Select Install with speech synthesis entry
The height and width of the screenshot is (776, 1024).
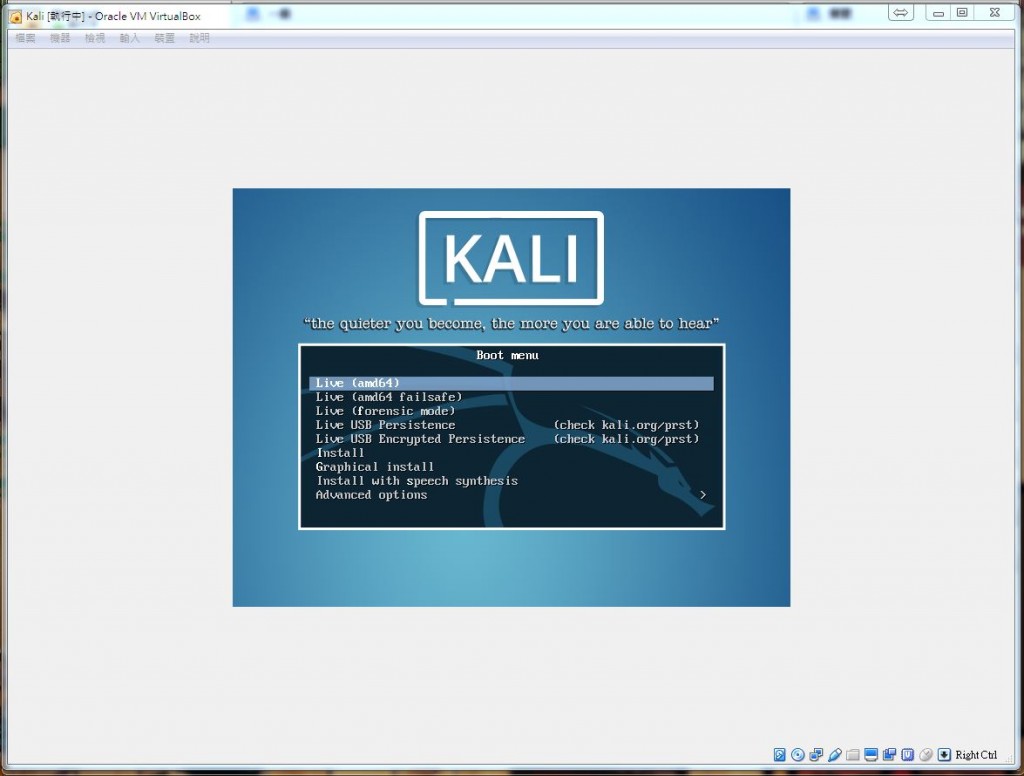511,481
